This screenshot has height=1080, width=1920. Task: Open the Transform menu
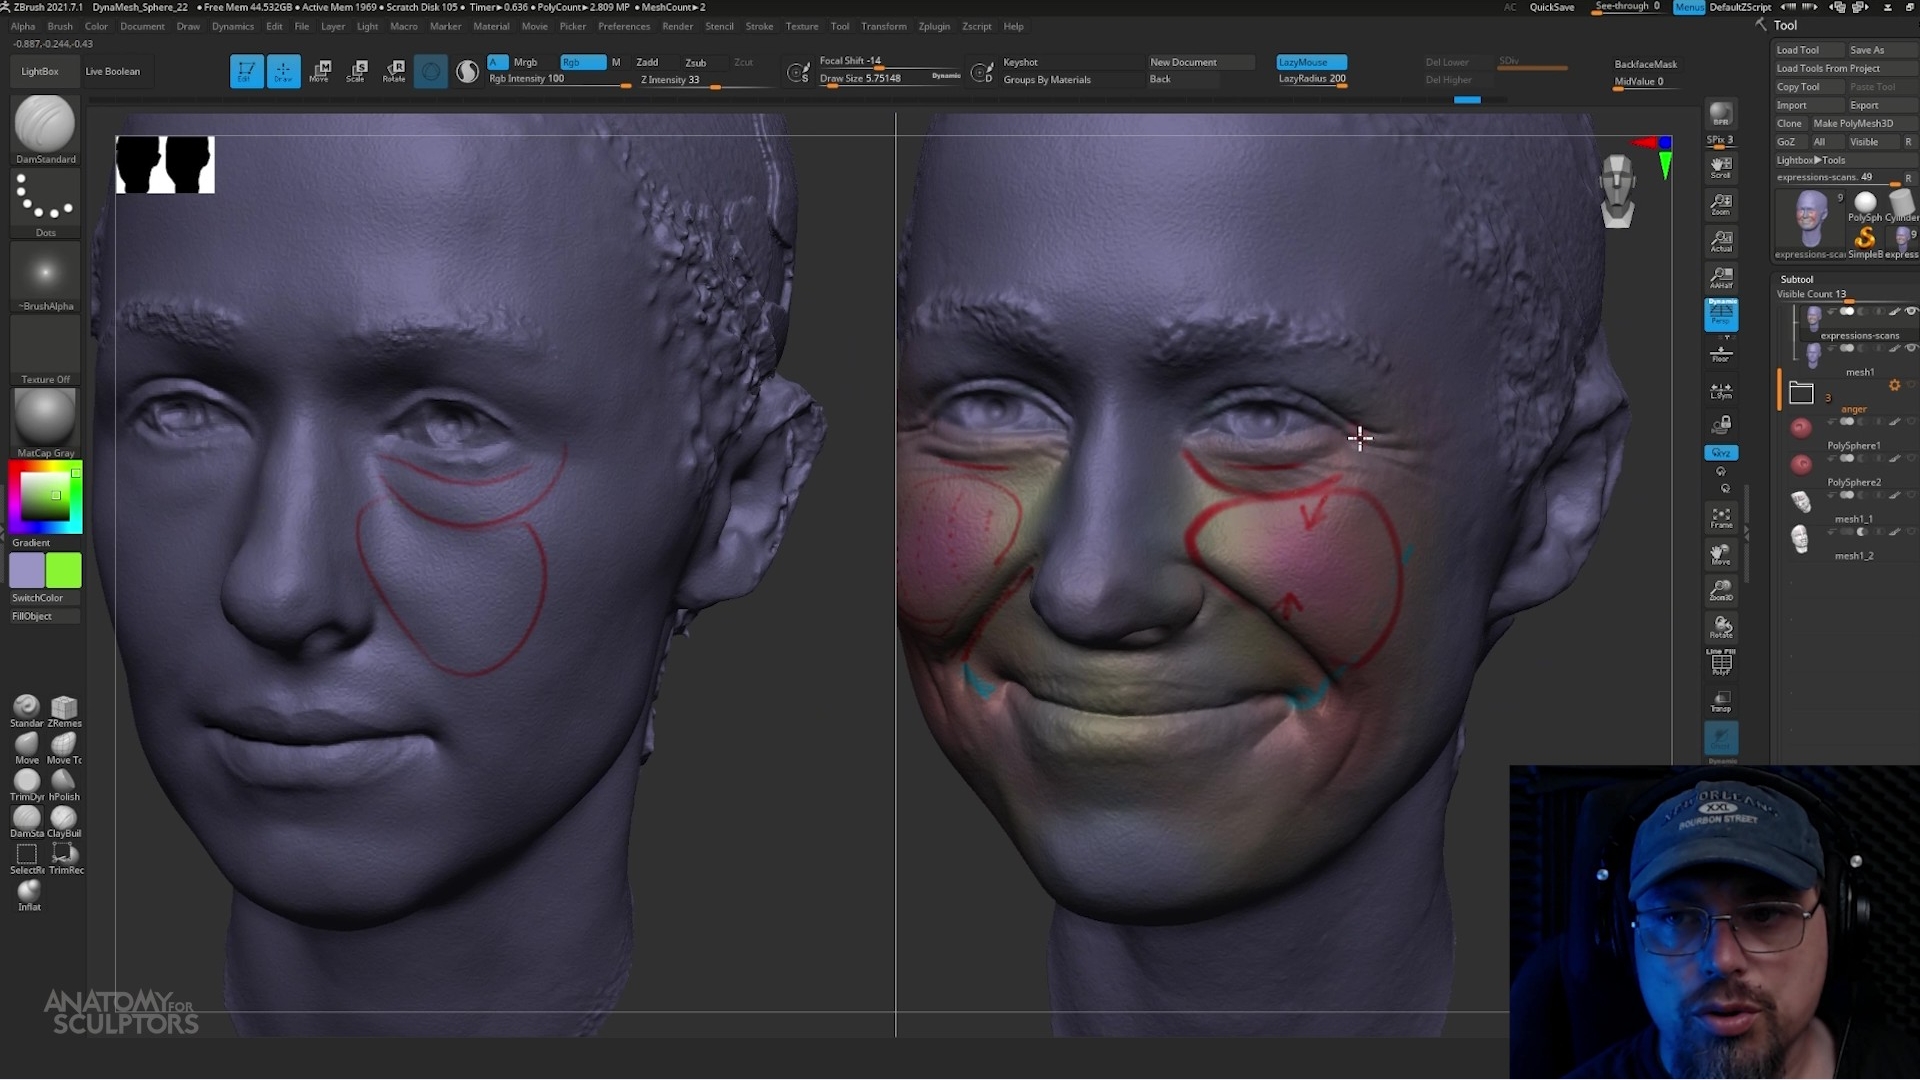click(884, 26)
